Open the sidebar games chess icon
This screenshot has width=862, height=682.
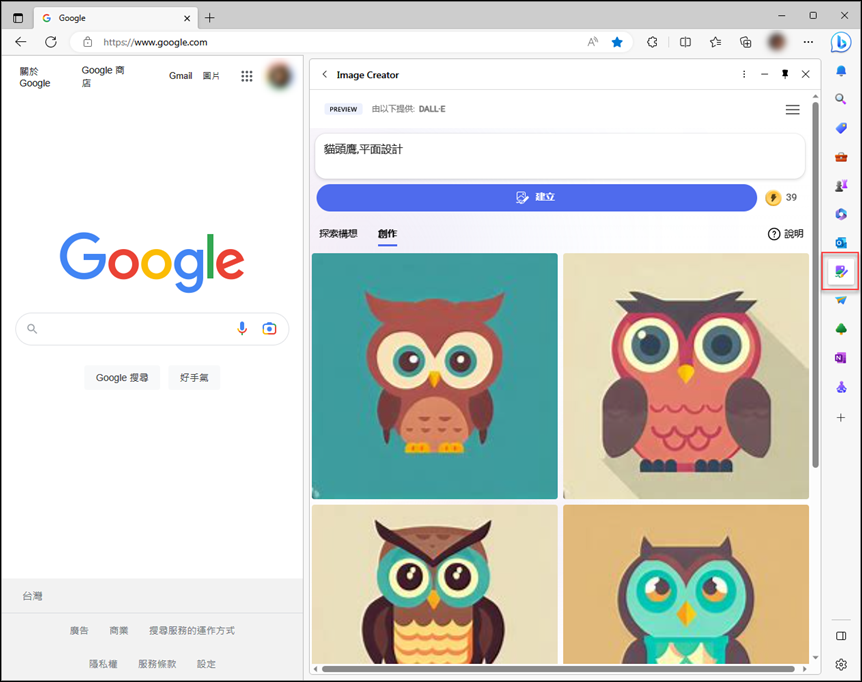point(841,186)
